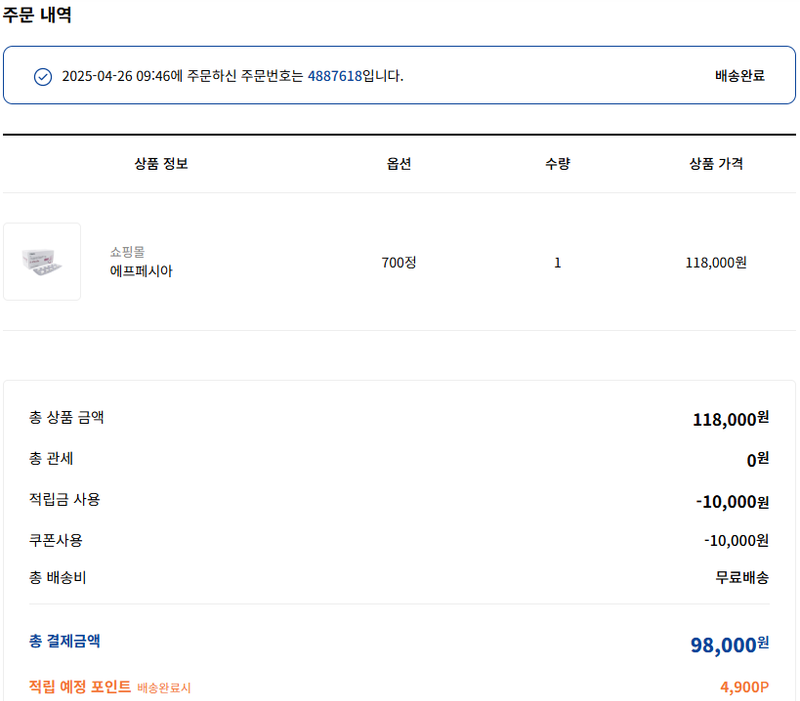The image size is (800, 701).
Task: Click the check circle icon in order notice
Action: [x=43, y=76]
